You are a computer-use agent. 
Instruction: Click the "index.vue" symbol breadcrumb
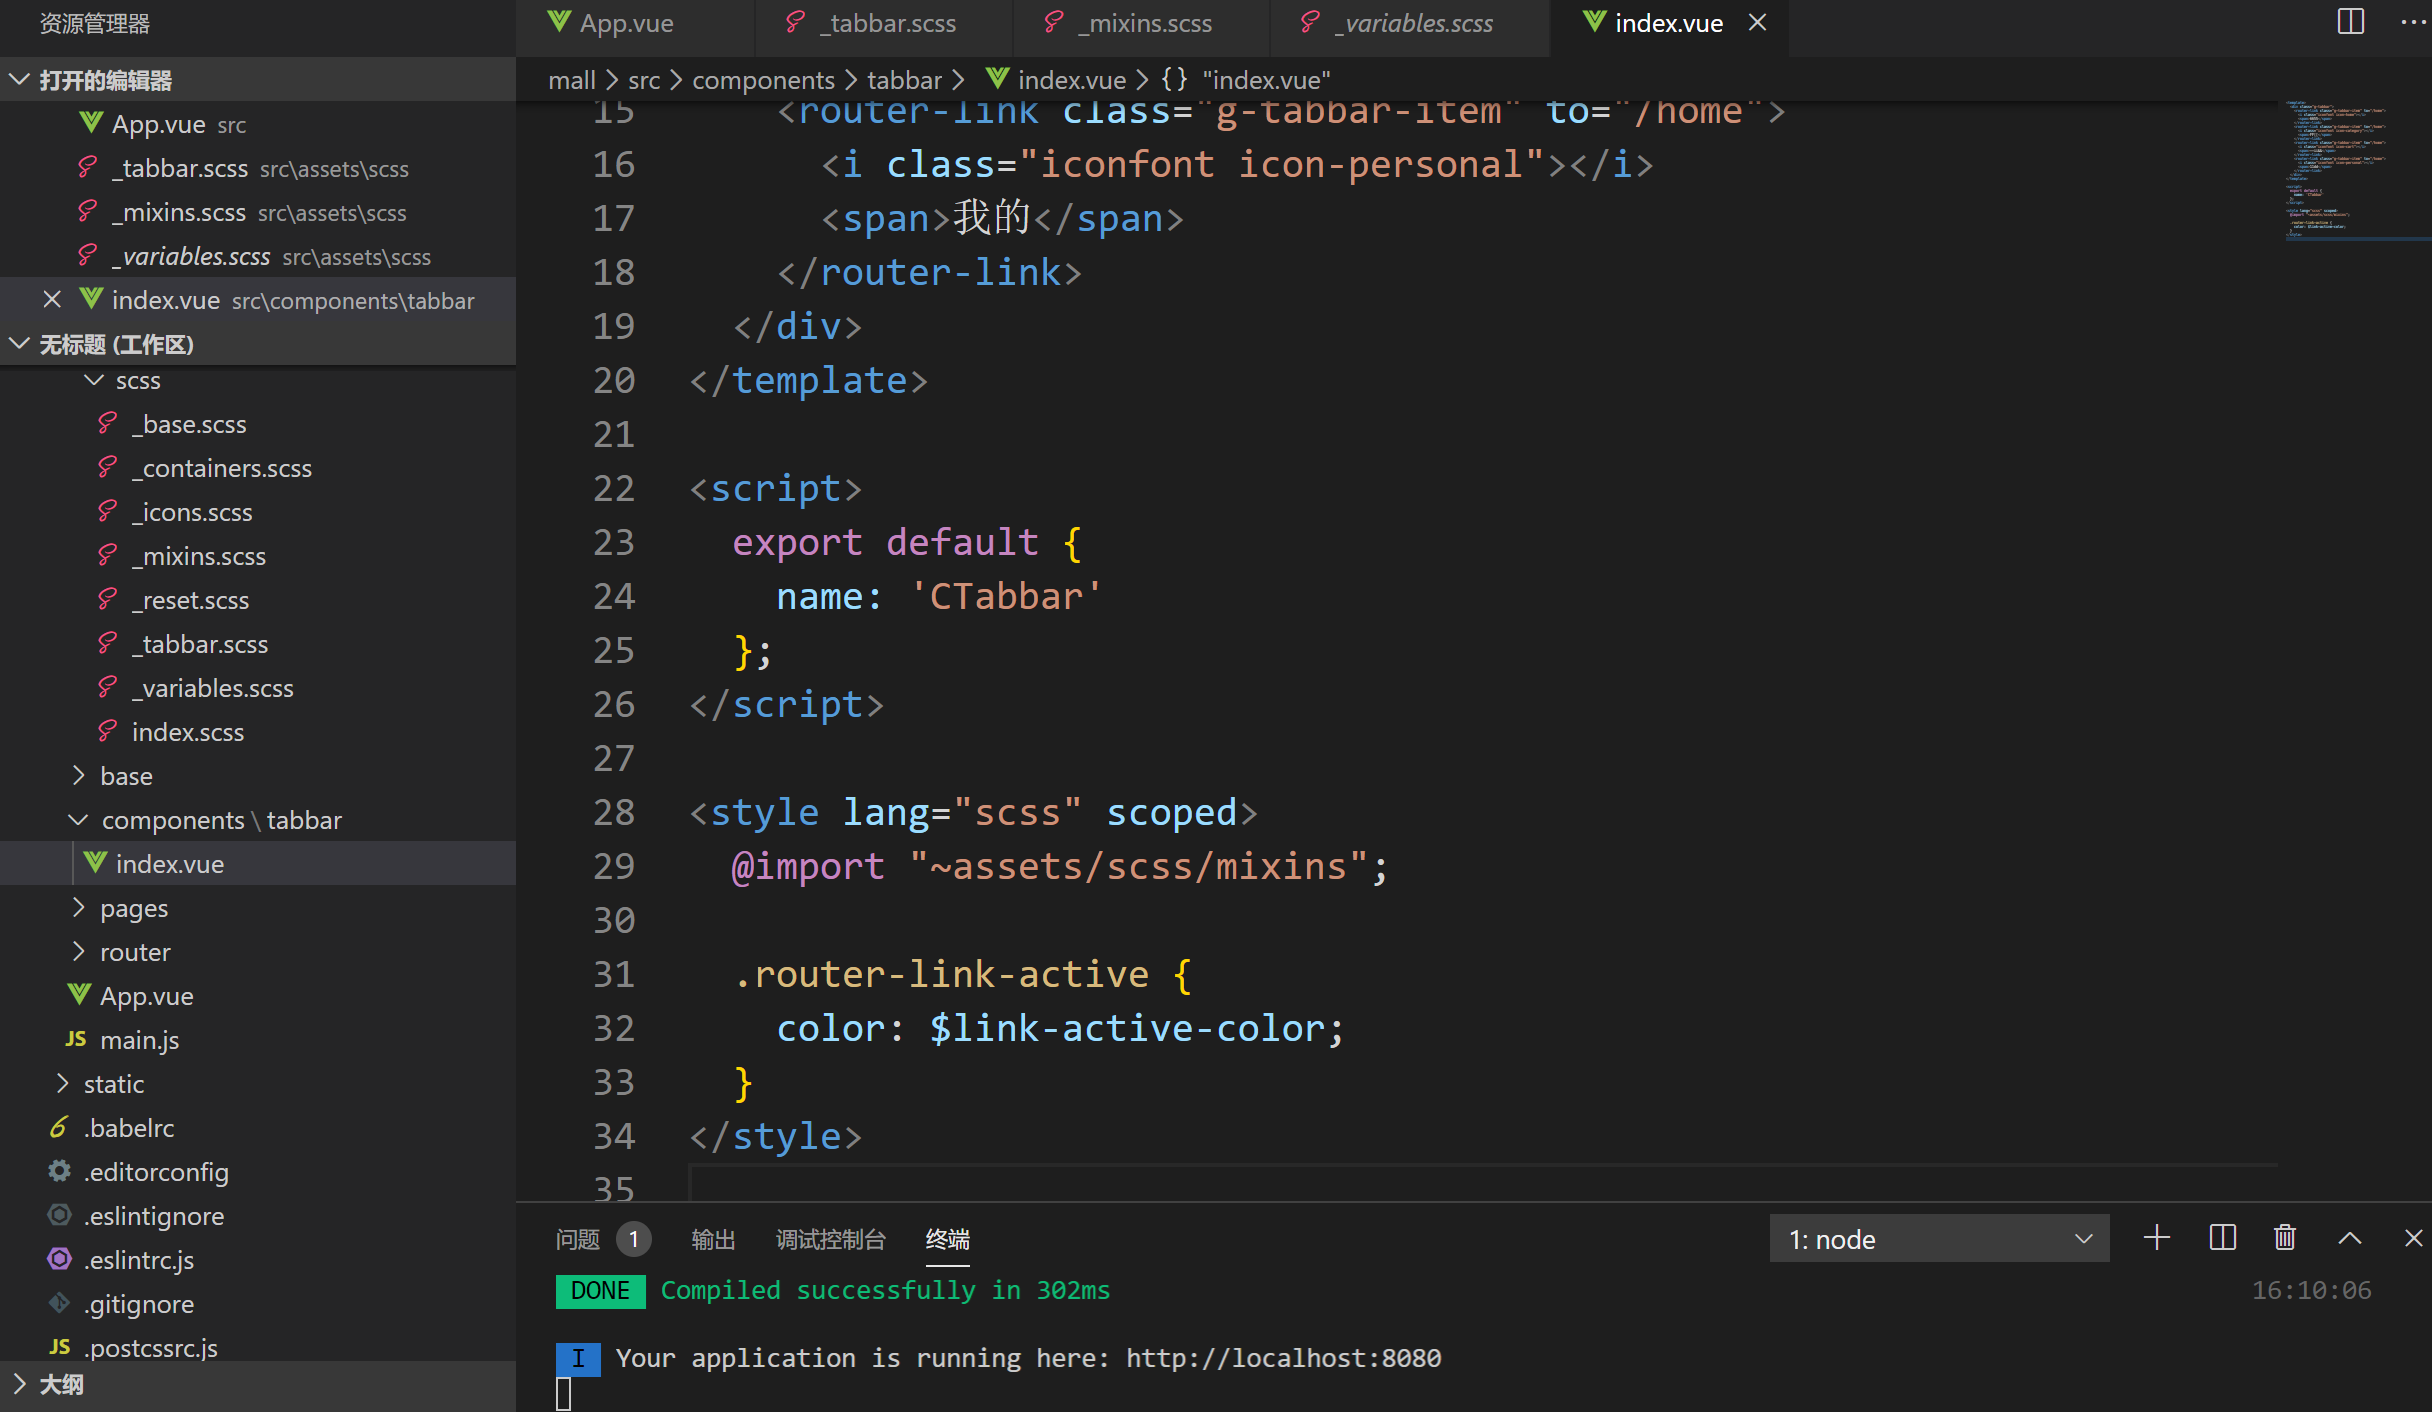tap(1246, 80)
